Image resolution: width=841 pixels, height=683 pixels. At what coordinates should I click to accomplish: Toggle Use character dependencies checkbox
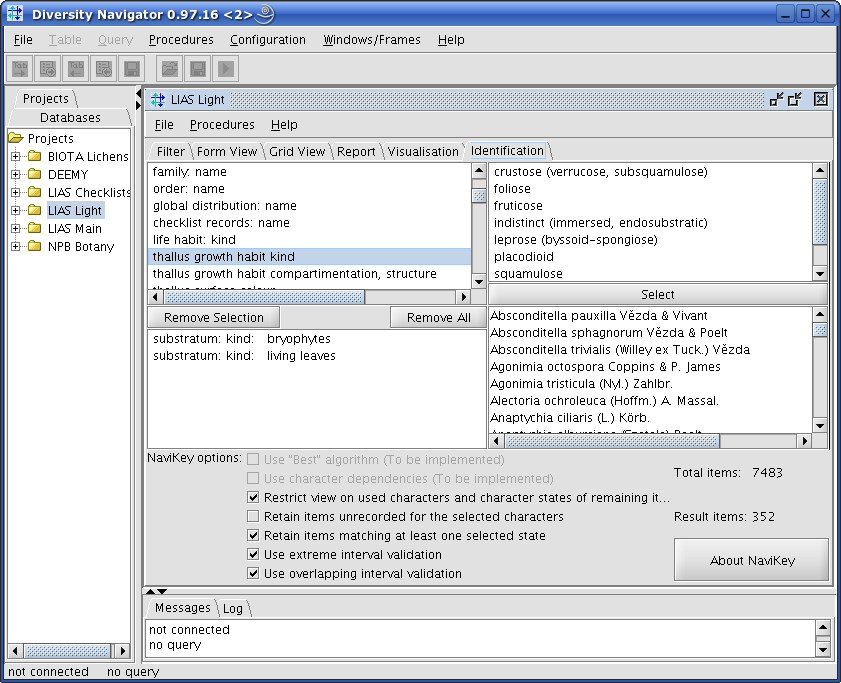(253, 478)
